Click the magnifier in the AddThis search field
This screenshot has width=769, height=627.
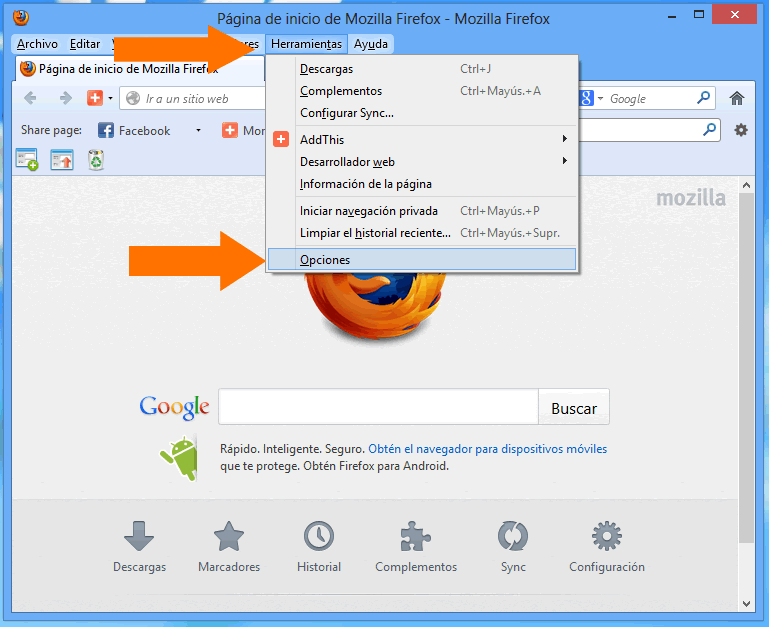[x=709, y=130]
